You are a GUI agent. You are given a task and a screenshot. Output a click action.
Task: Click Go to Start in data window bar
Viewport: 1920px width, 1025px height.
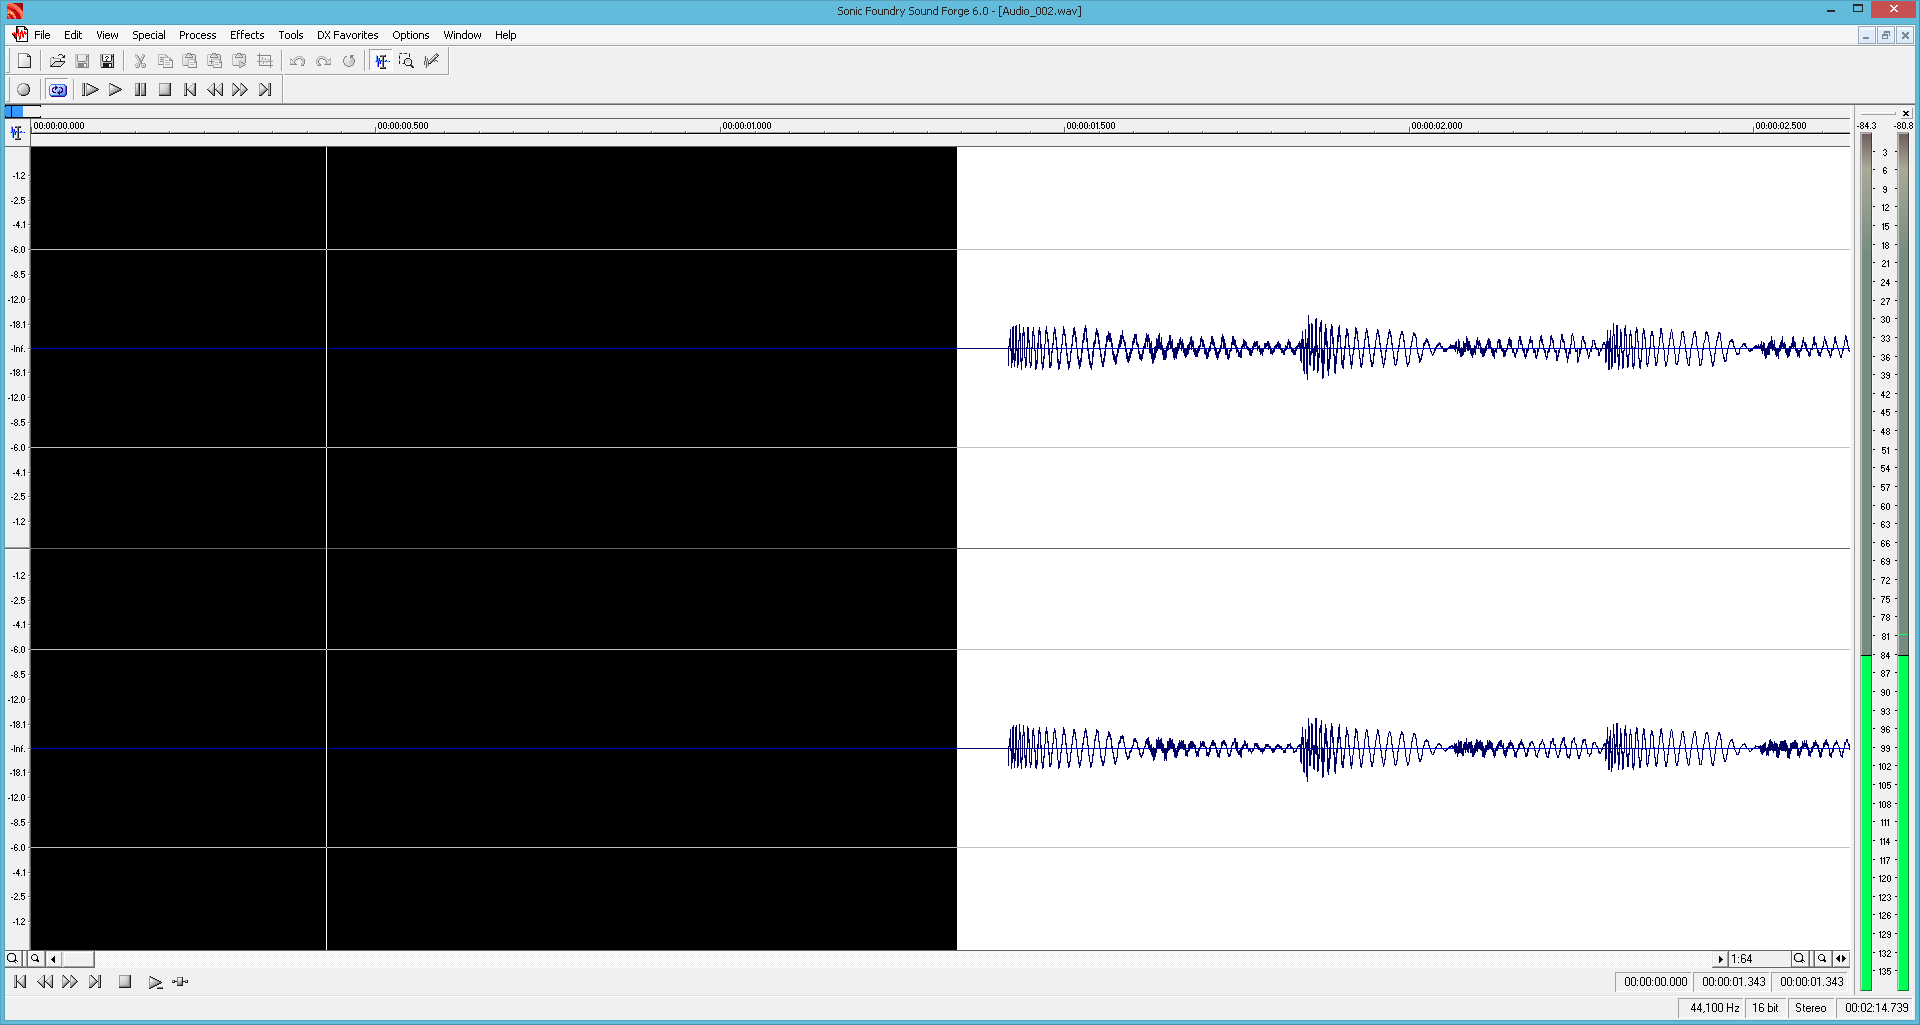tap(20, 982)
